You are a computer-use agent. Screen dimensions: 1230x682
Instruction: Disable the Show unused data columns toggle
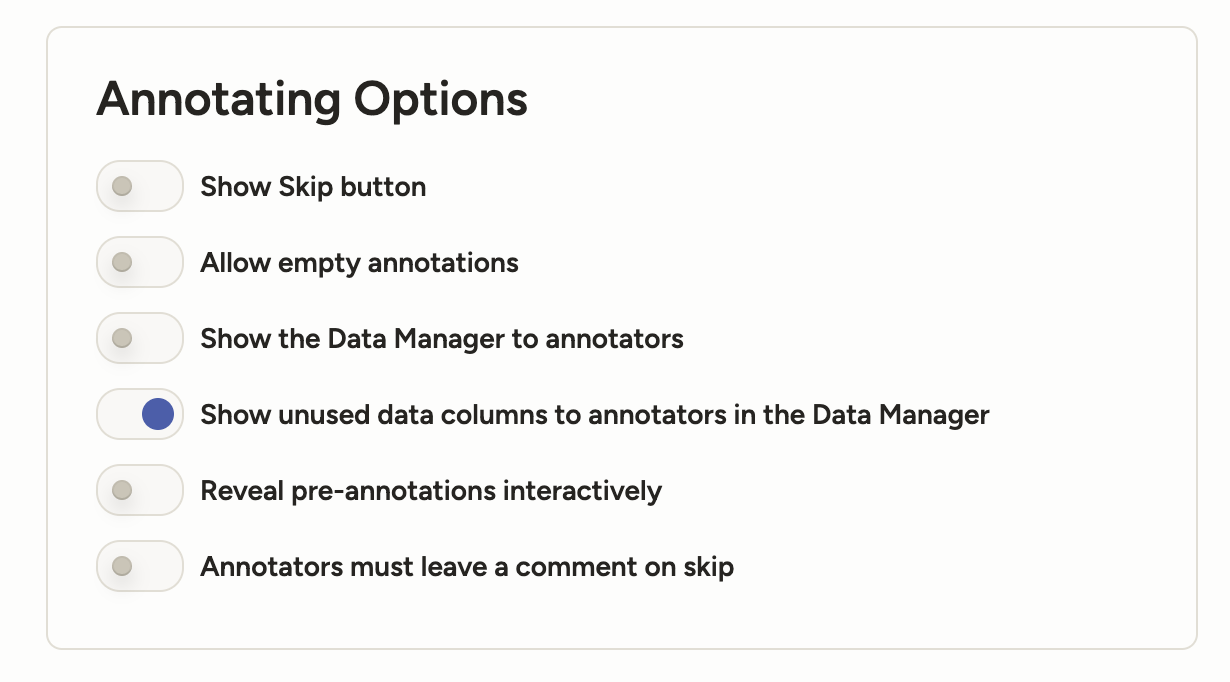click(140, 414)
